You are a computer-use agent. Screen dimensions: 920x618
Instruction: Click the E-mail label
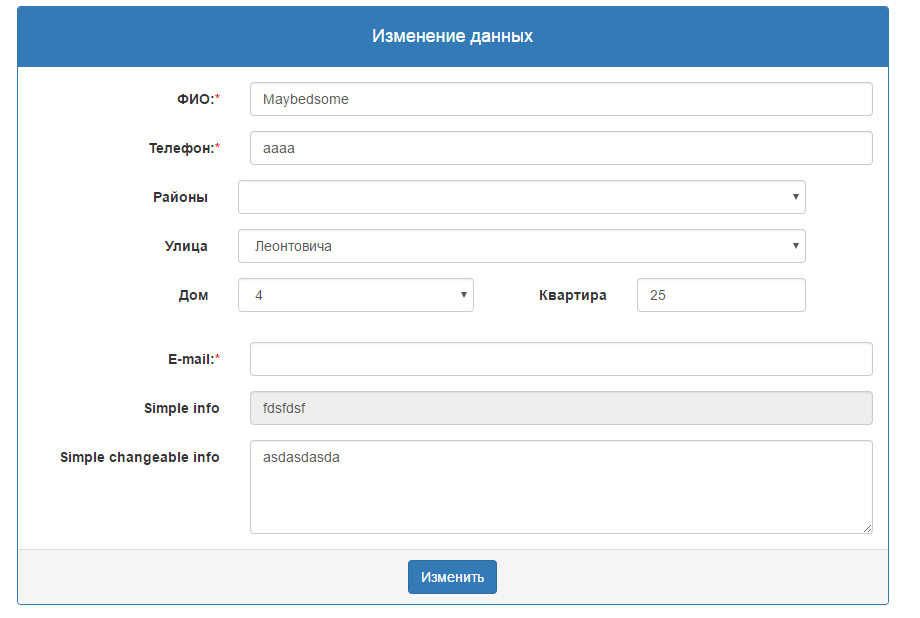[x=194, y=359]
